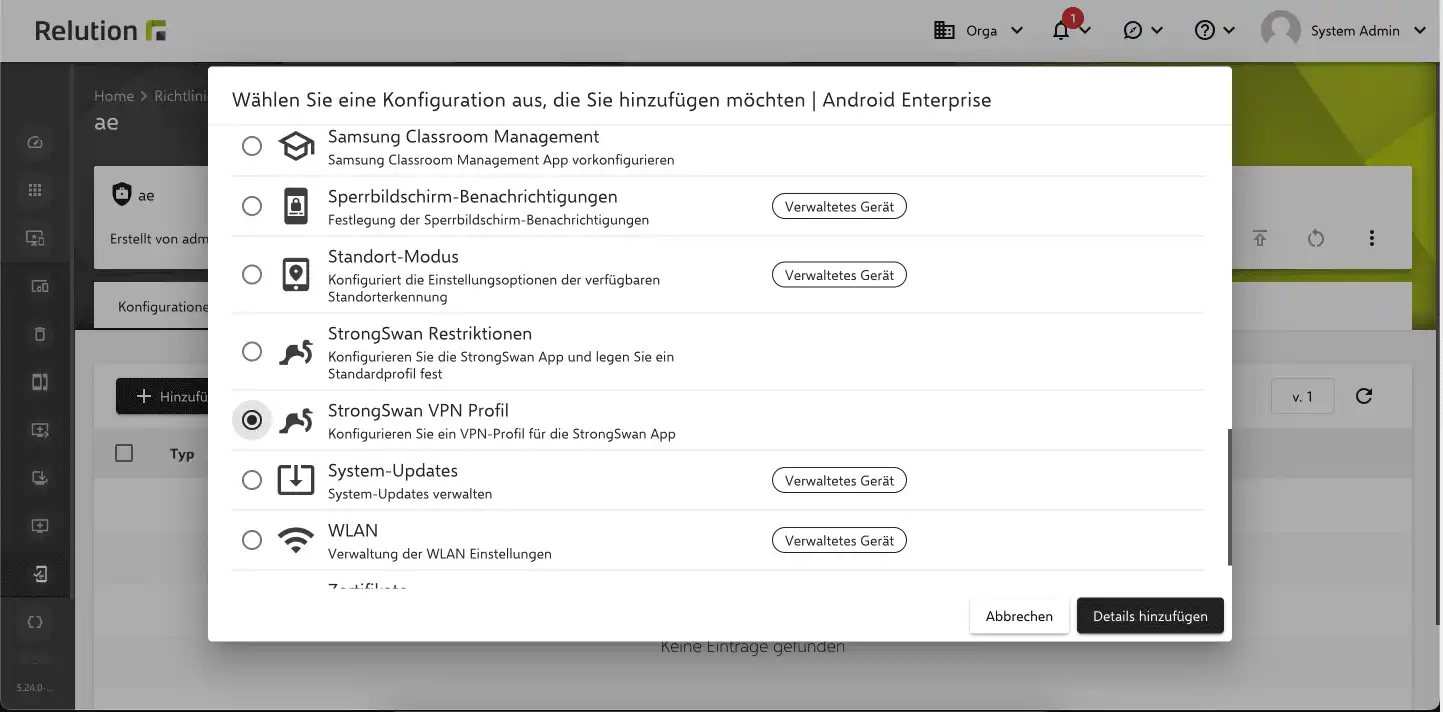Image resolution: width=1443 pixels, height=712 pixels.
Task: Open the three-dot more options menu
Action: pyautogui.click(x=1372, y=238)
